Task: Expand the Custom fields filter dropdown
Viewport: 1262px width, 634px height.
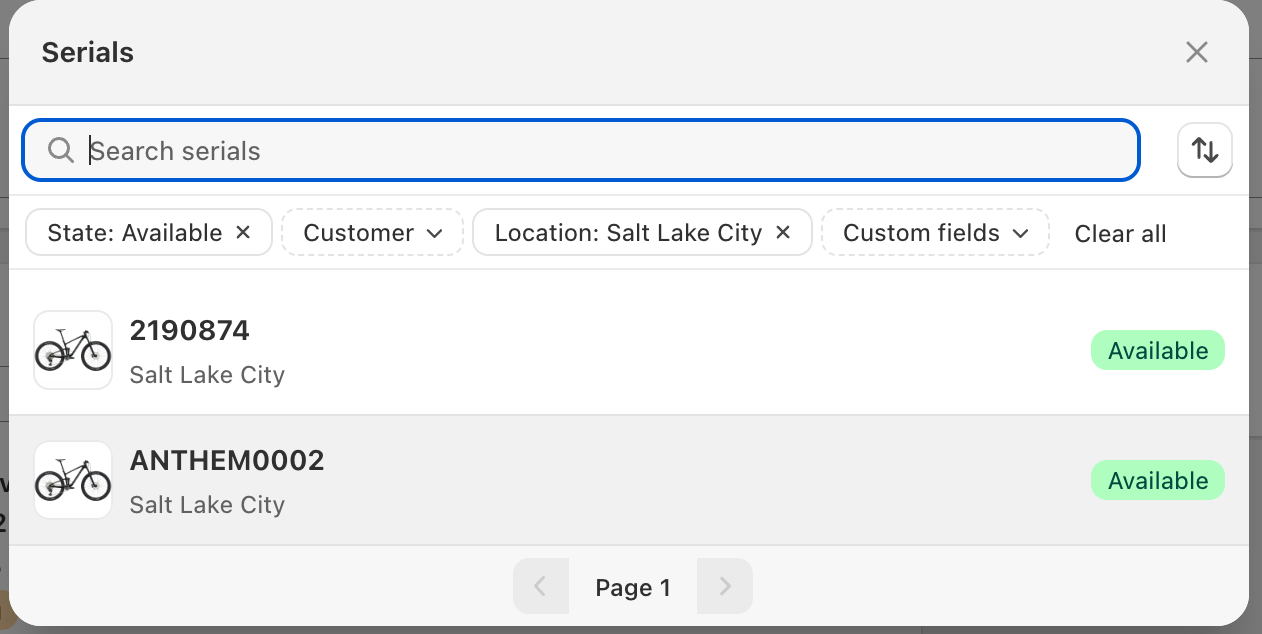Action: 935,233
